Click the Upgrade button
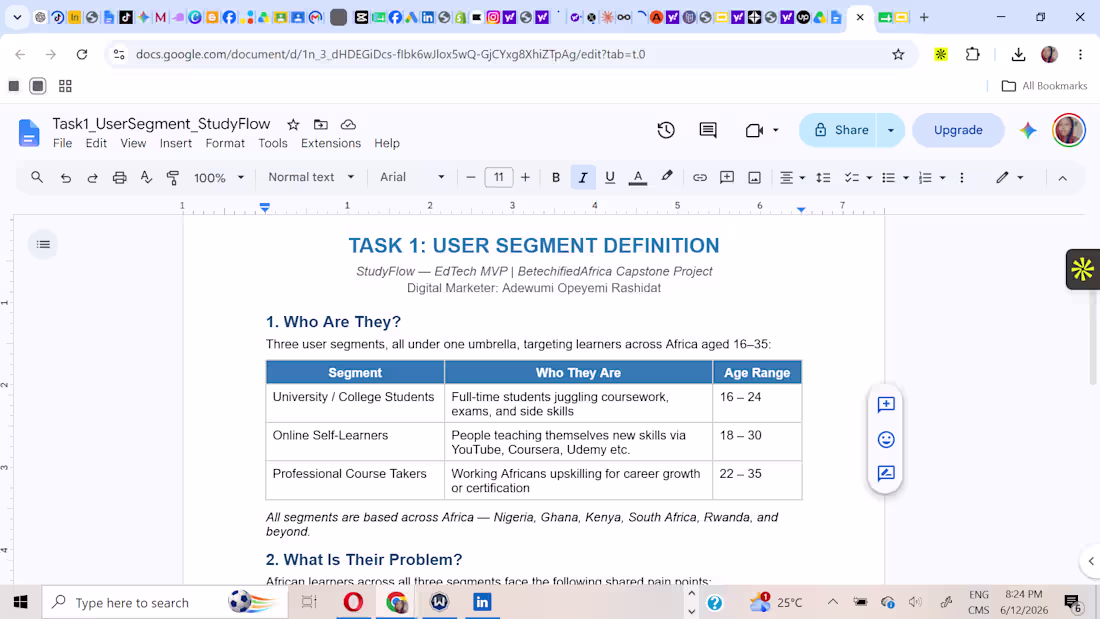Image resolution: width=1100 pixels, height=619 pixels. tap(958, 130)
